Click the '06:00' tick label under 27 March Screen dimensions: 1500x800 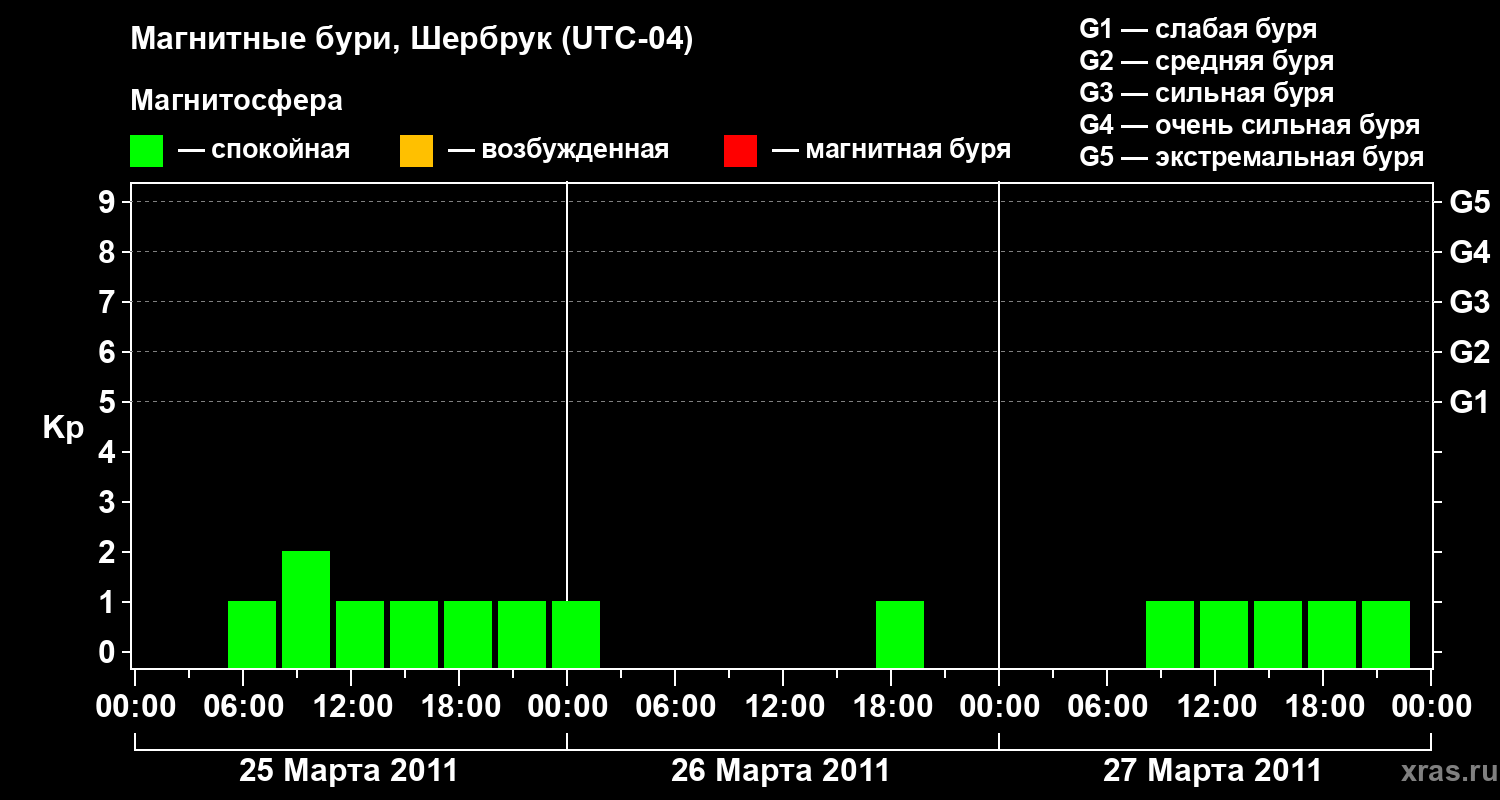click(1108, 707)
